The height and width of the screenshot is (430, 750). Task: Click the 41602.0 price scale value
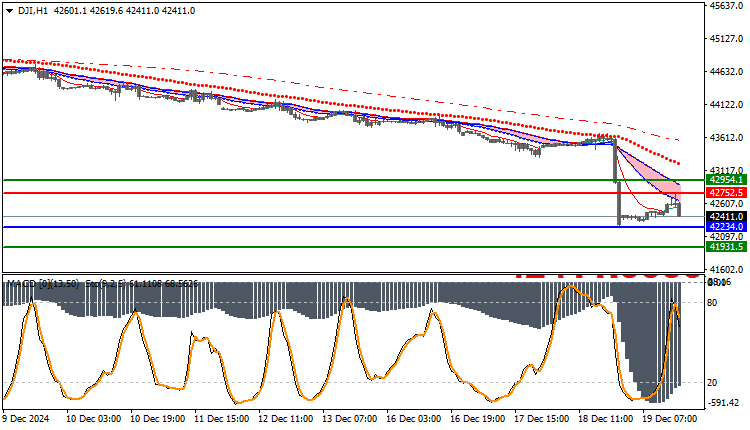tap(726, 269)
